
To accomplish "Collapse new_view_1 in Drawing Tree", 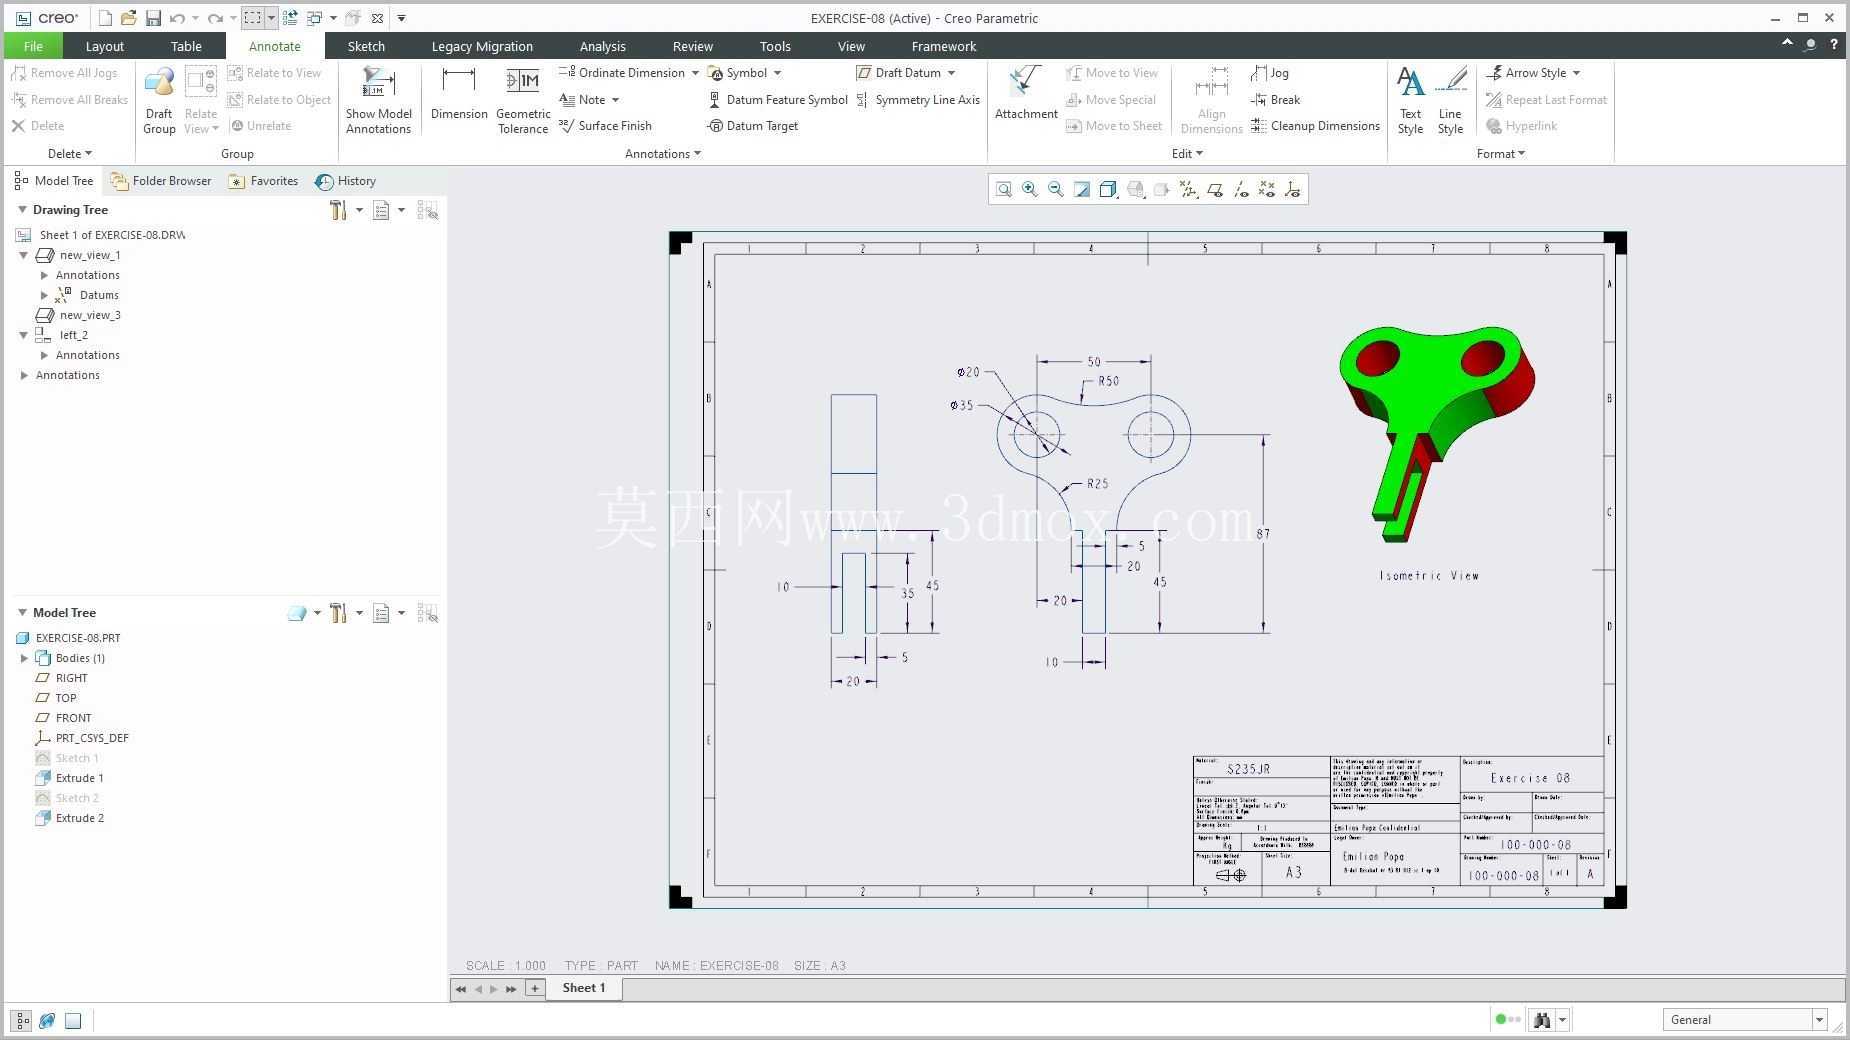I will coord(24,255).
